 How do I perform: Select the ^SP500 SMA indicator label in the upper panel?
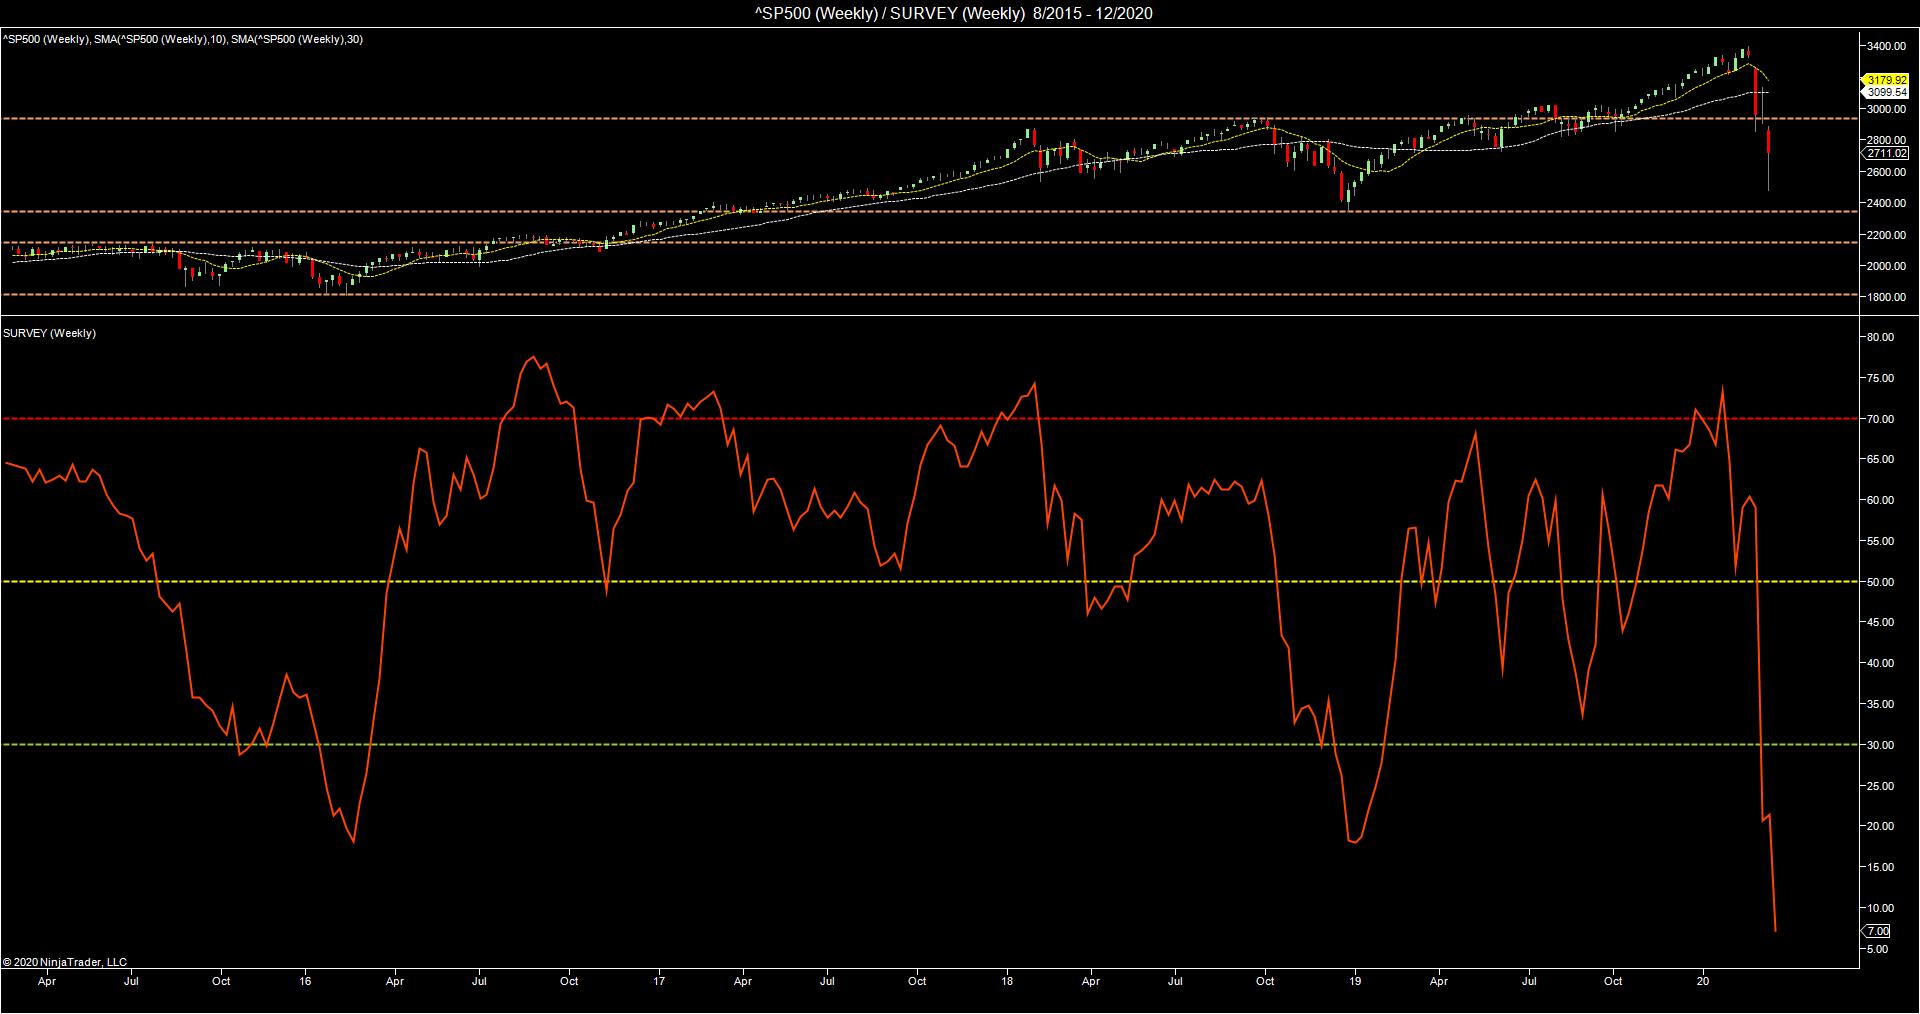[183, 39]
